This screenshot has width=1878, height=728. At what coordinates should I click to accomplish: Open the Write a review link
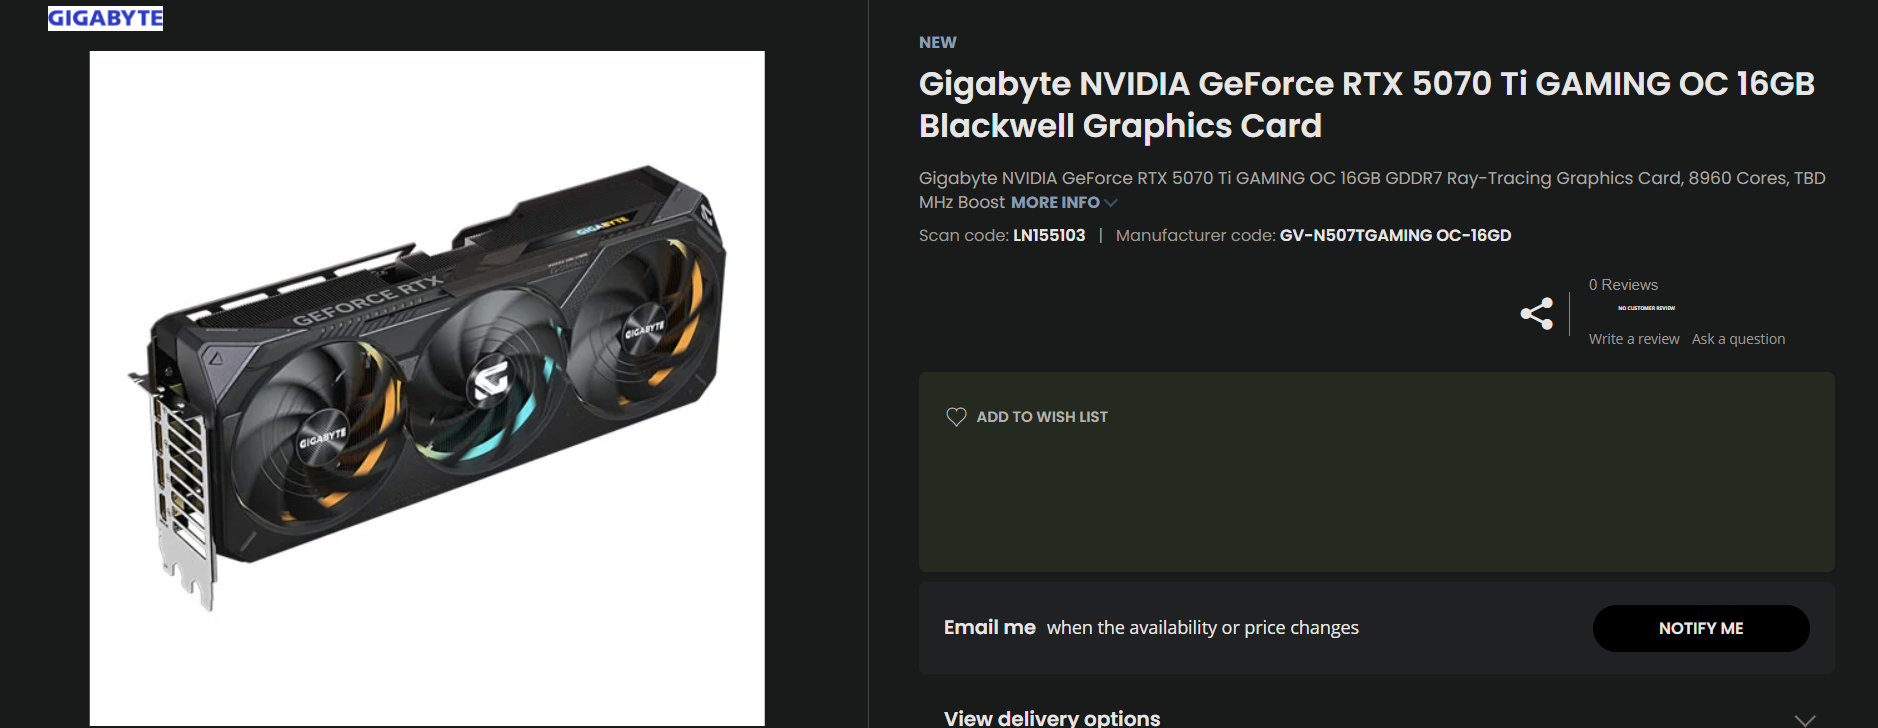click(x=1634, y=339)
